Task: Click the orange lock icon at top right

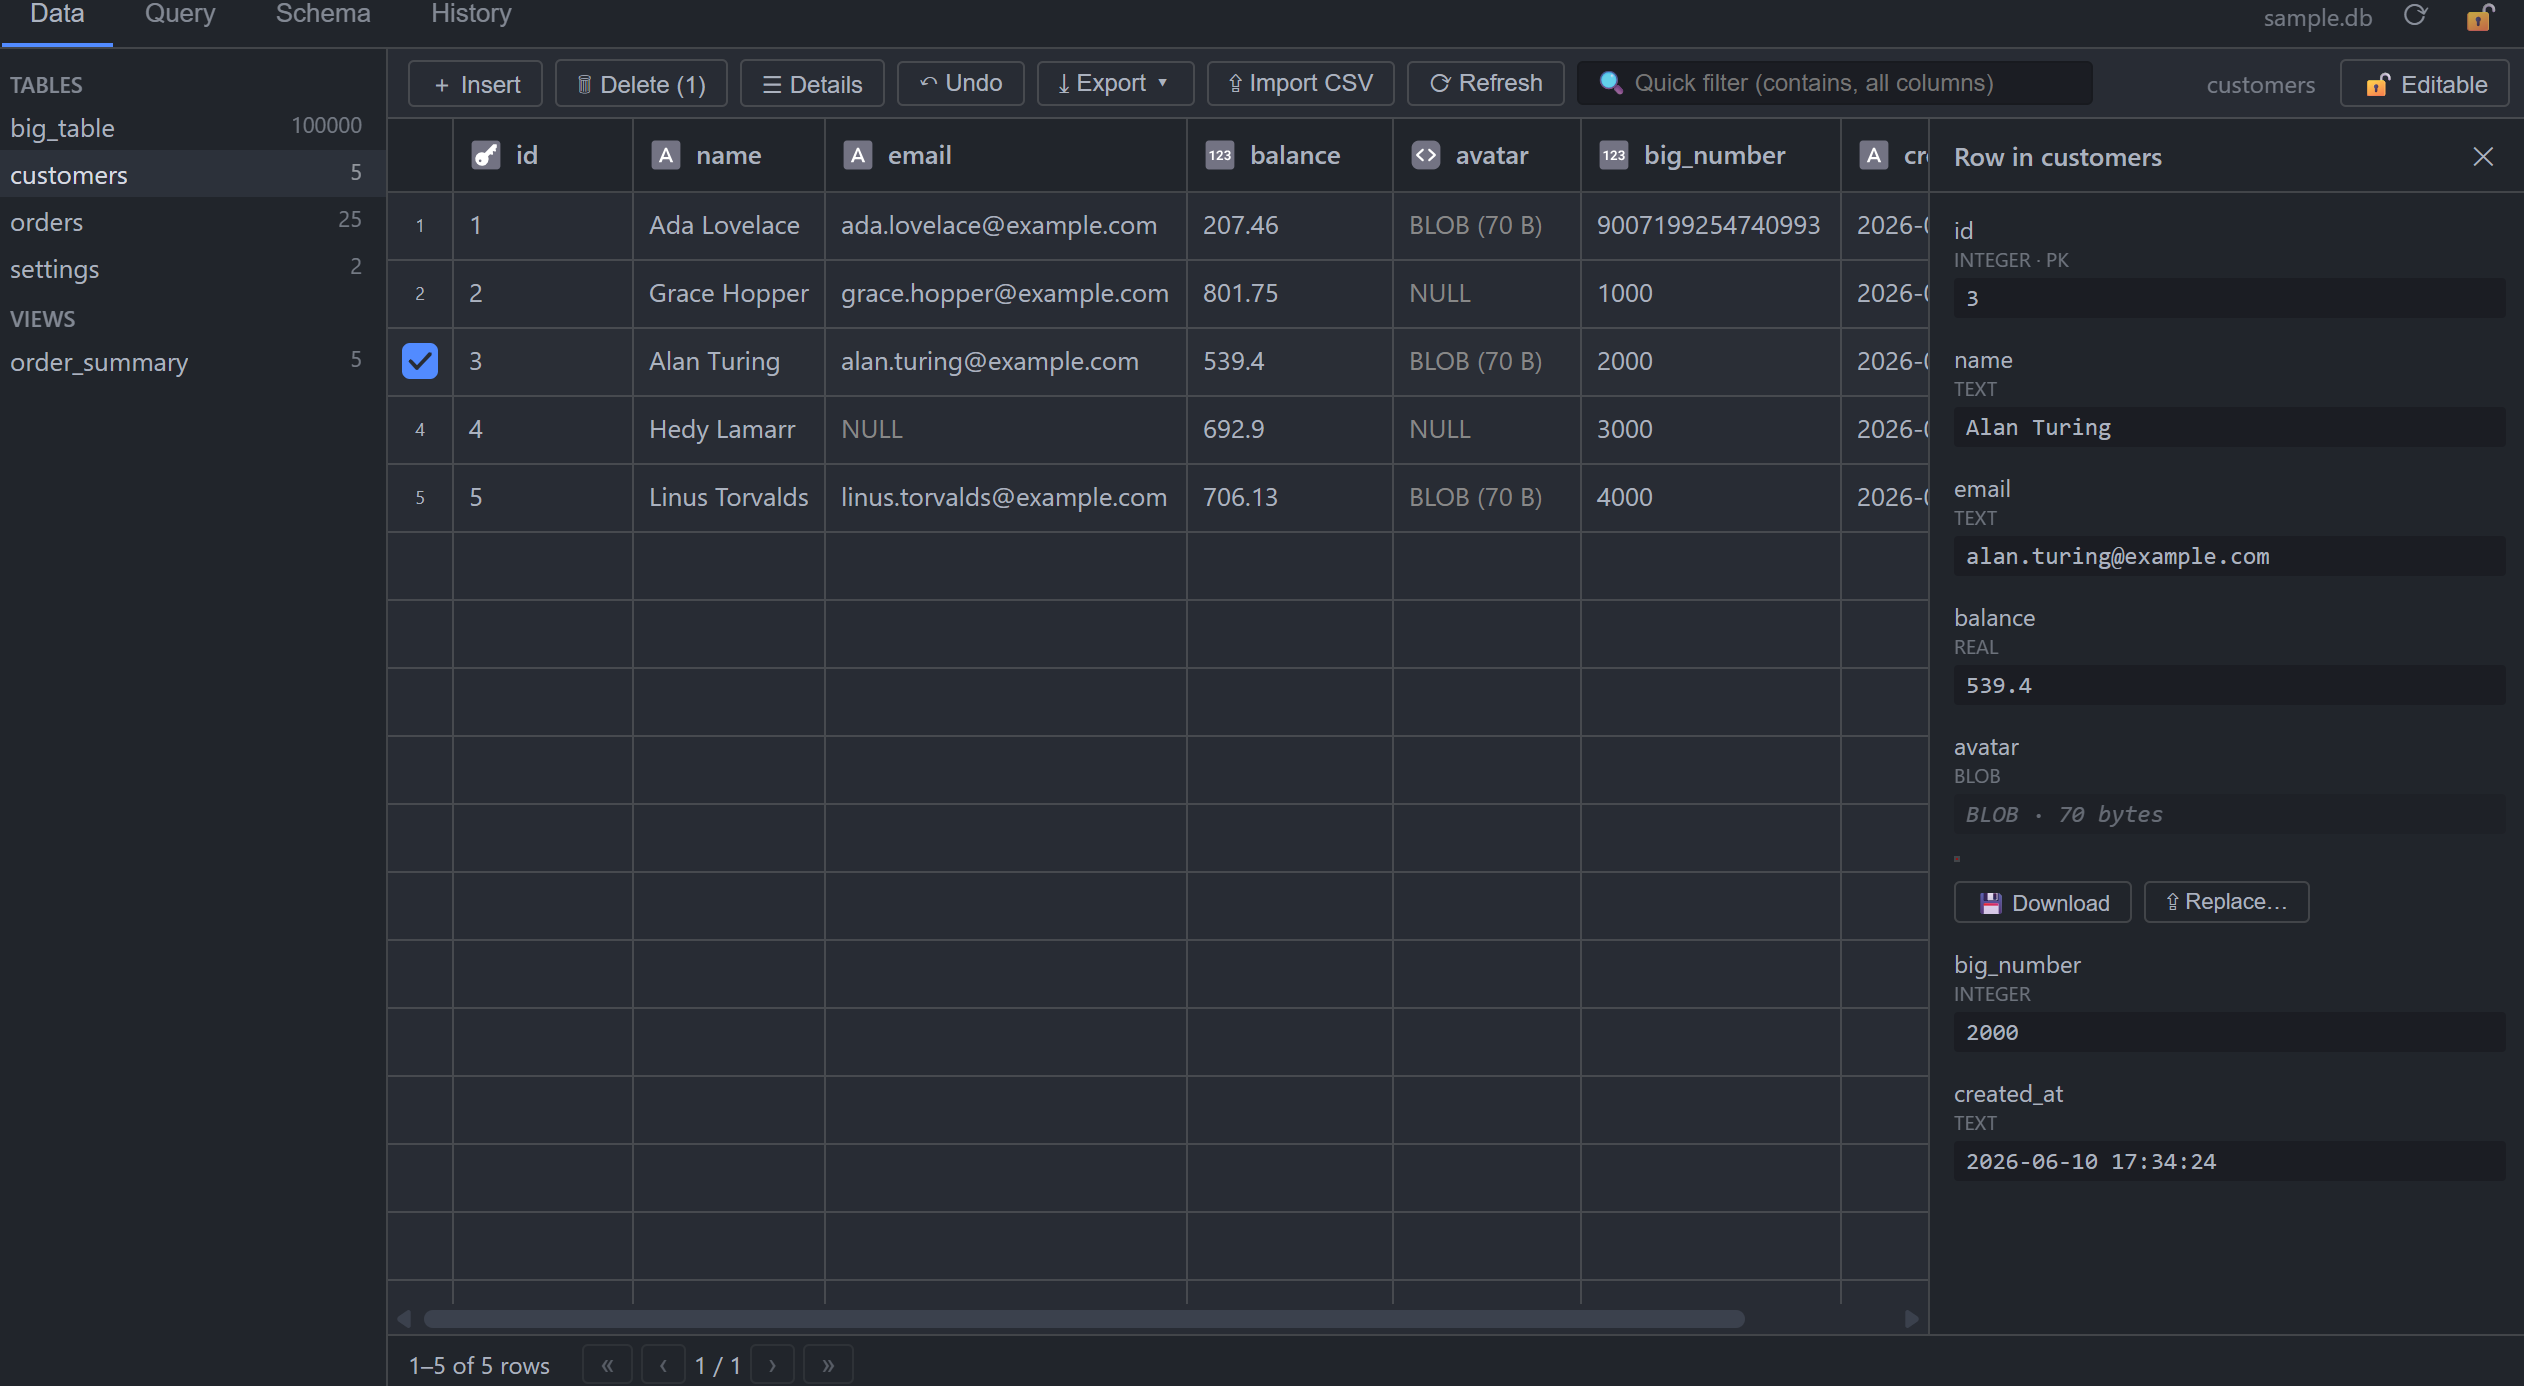Action: 2480,17
